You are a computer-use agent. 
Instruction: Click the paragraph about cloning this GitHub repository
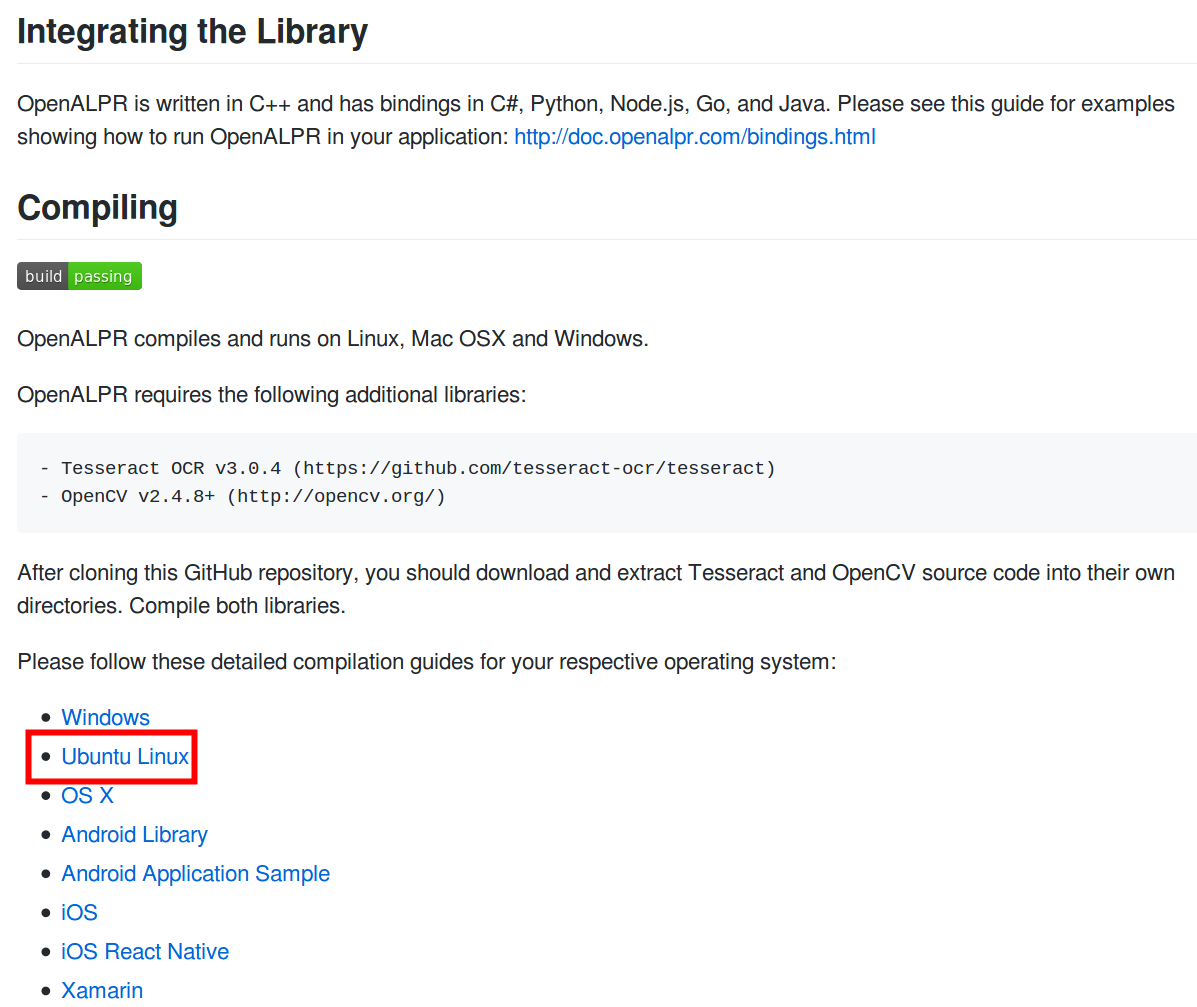595,589
